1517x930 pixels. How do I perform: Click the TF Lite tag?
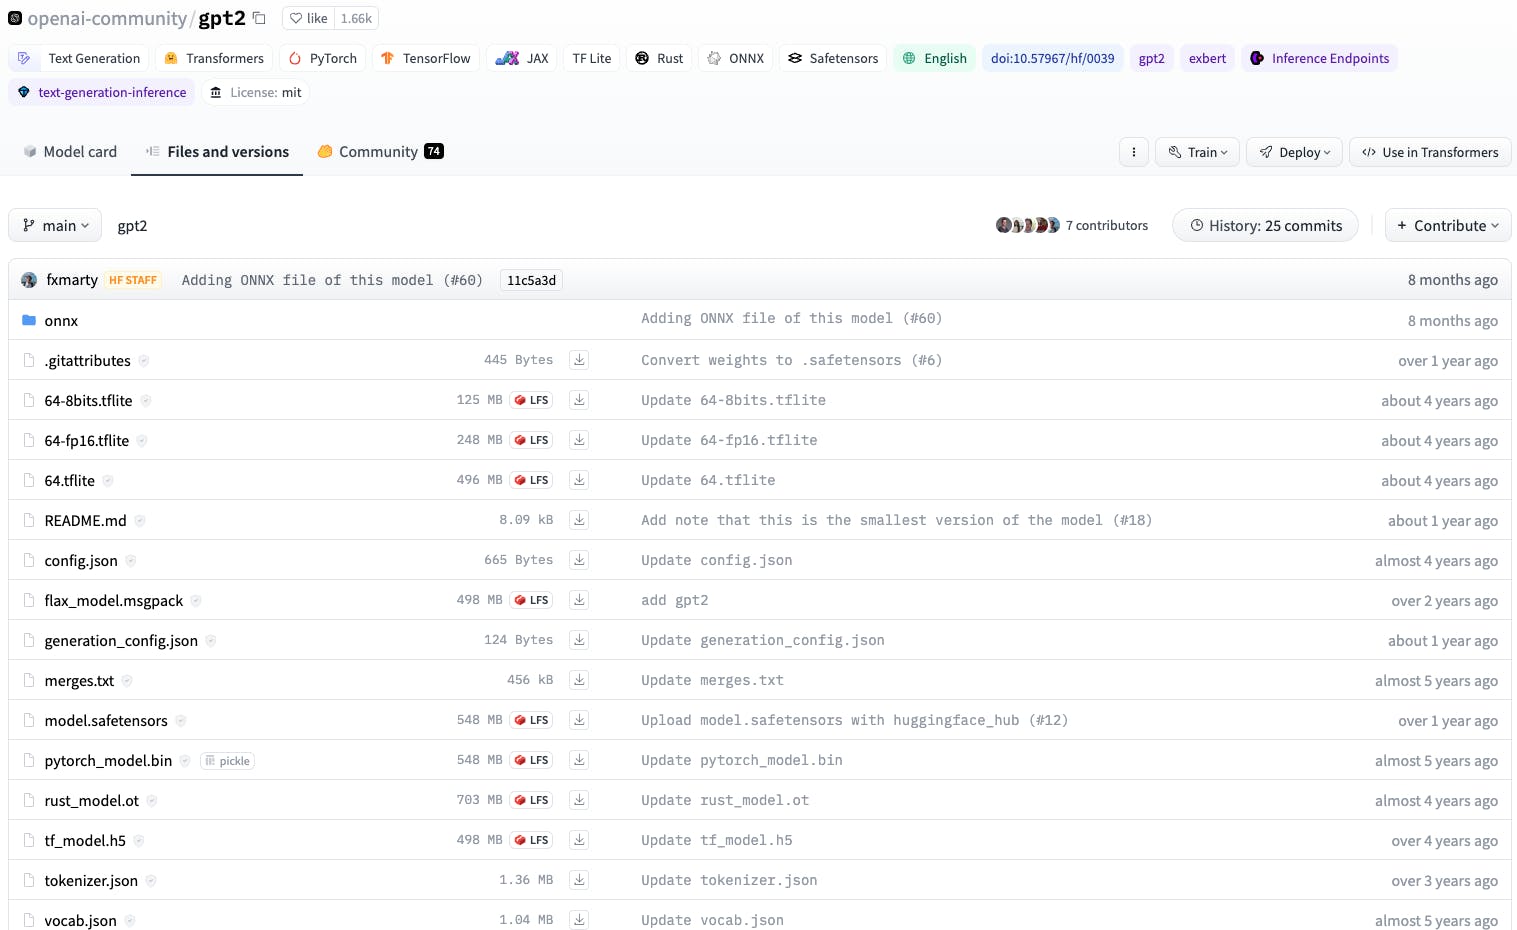[x=591, y=58]
